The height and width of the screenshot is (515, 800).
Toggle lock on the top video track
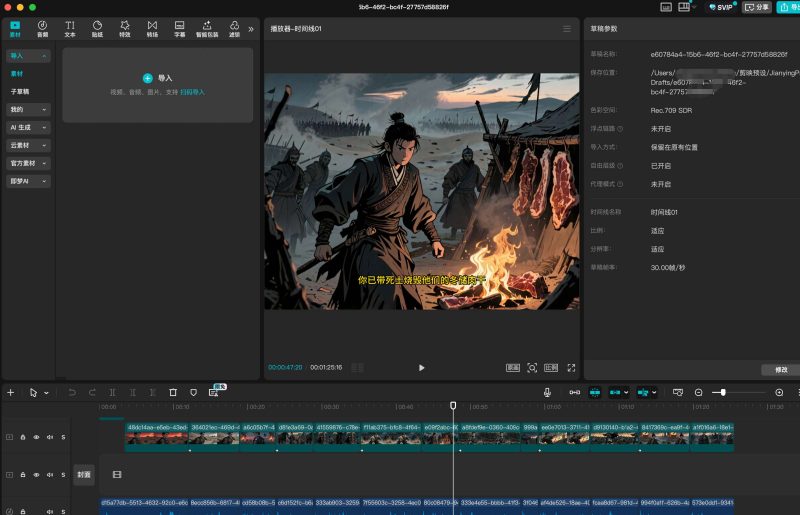tap(23, 437)
